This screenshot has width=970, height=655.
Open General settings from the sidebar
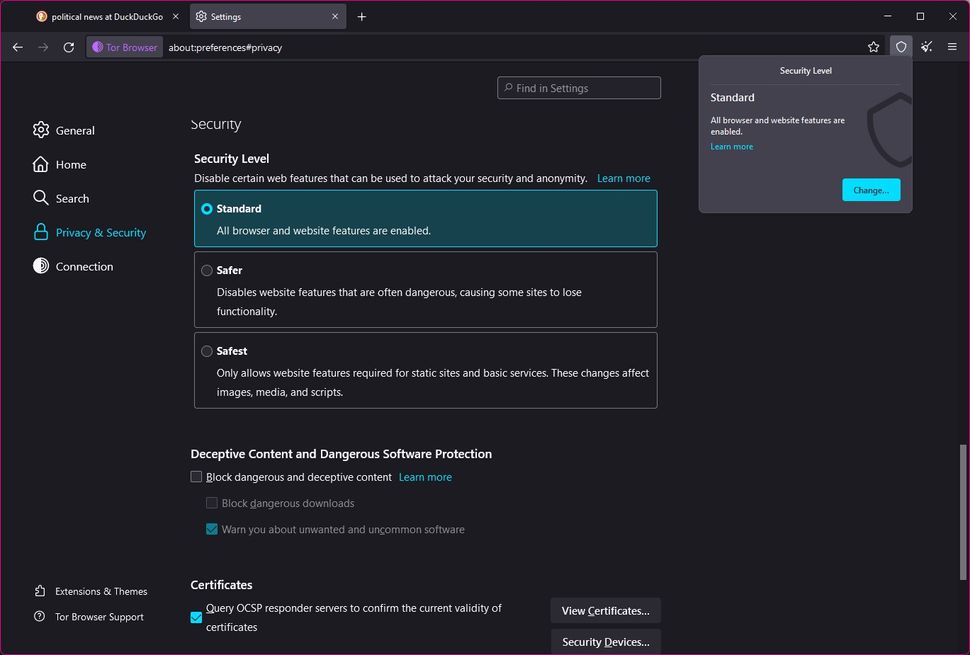point(74,130)
